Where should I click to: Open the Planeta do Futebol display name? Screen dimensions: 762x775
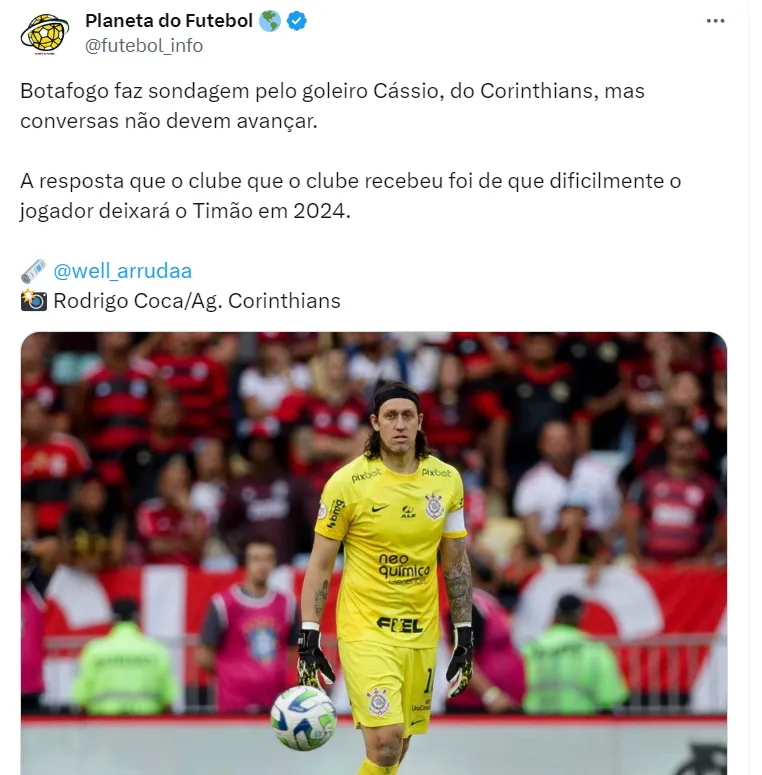tap(169, 21)
